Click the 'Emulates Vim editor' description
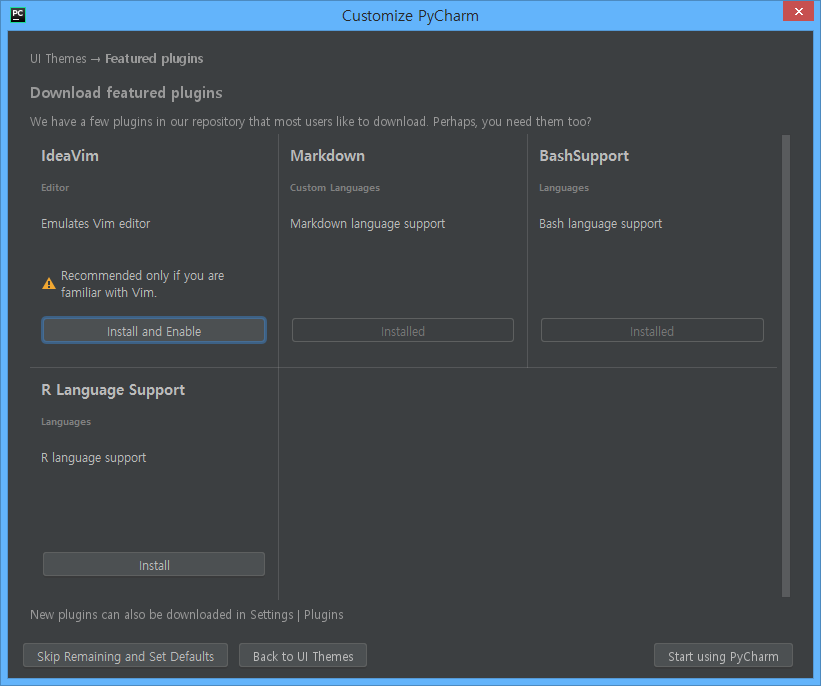Image resolution: width=821 pixels, height=686 pixels. click(95, 224)
